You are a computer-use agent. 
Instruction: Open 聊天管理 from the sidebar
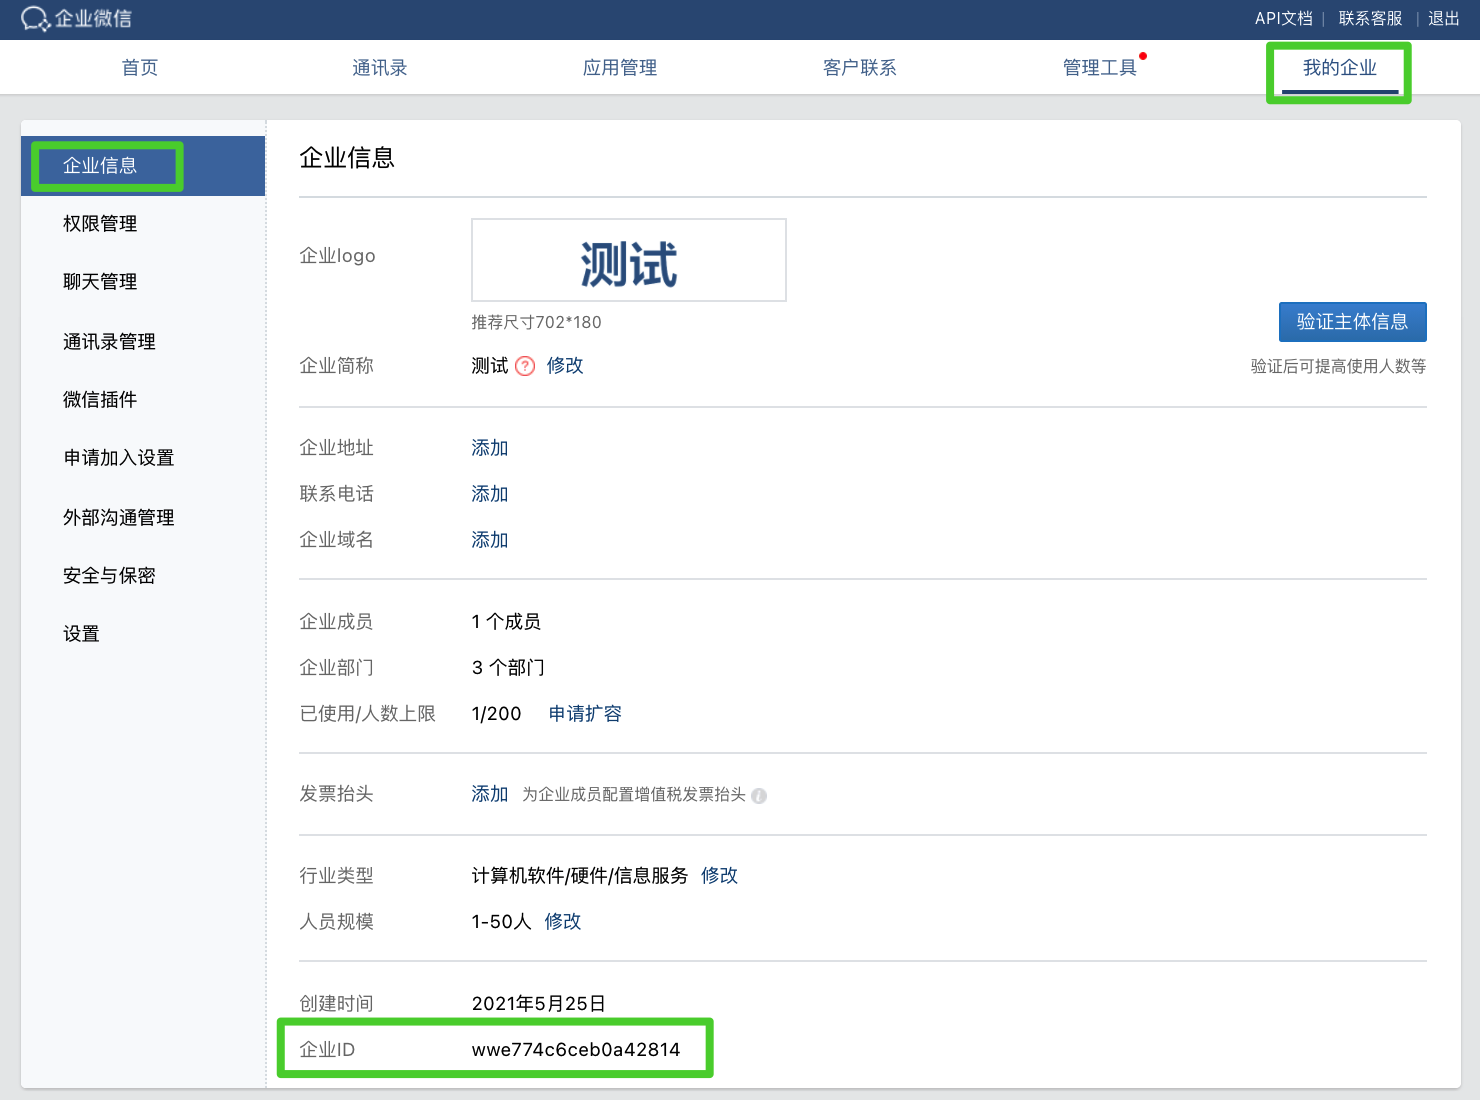[x=100, y=282]
